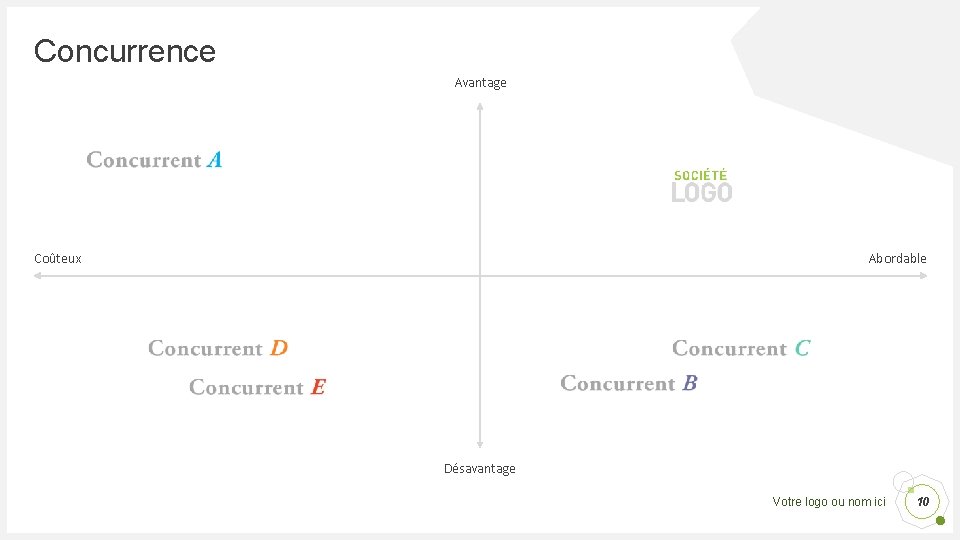Click the bottom arrowhead of vertical axis
Image resolution: width=960 pixels, height=540 pixels.
pos(480,445)
